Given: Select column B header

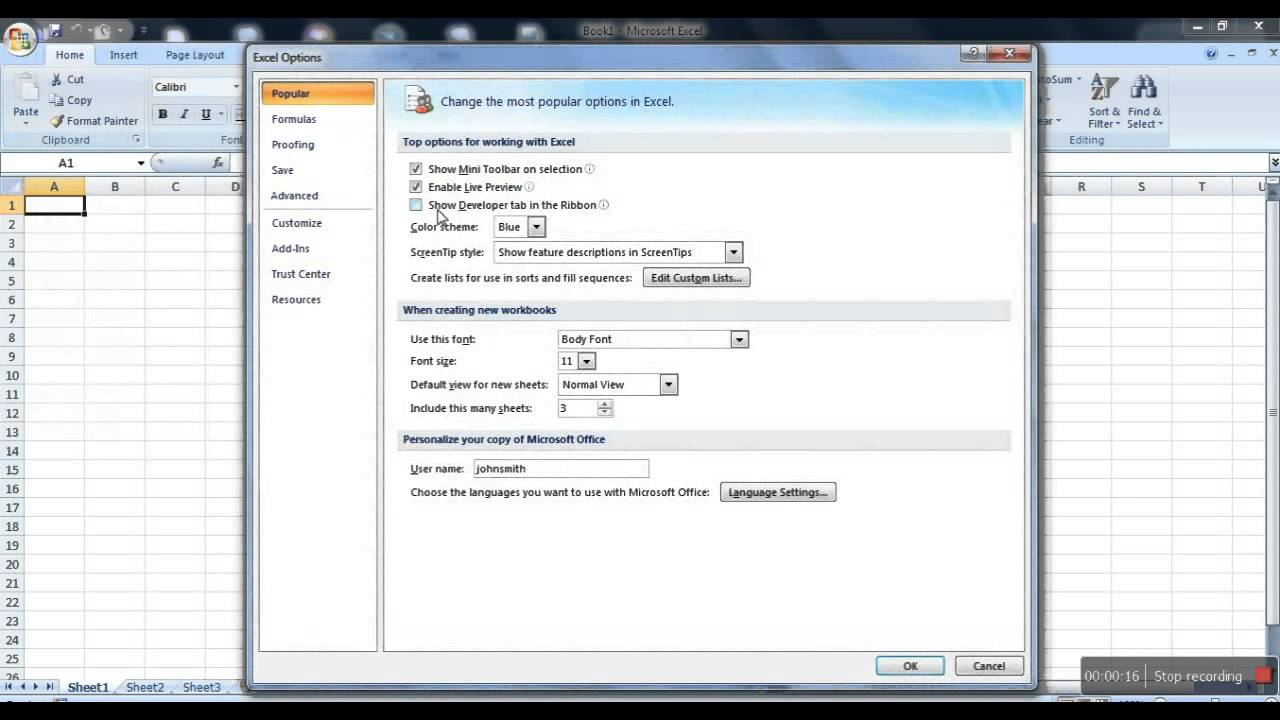Looking at the screenshot, I should [115, 187].
